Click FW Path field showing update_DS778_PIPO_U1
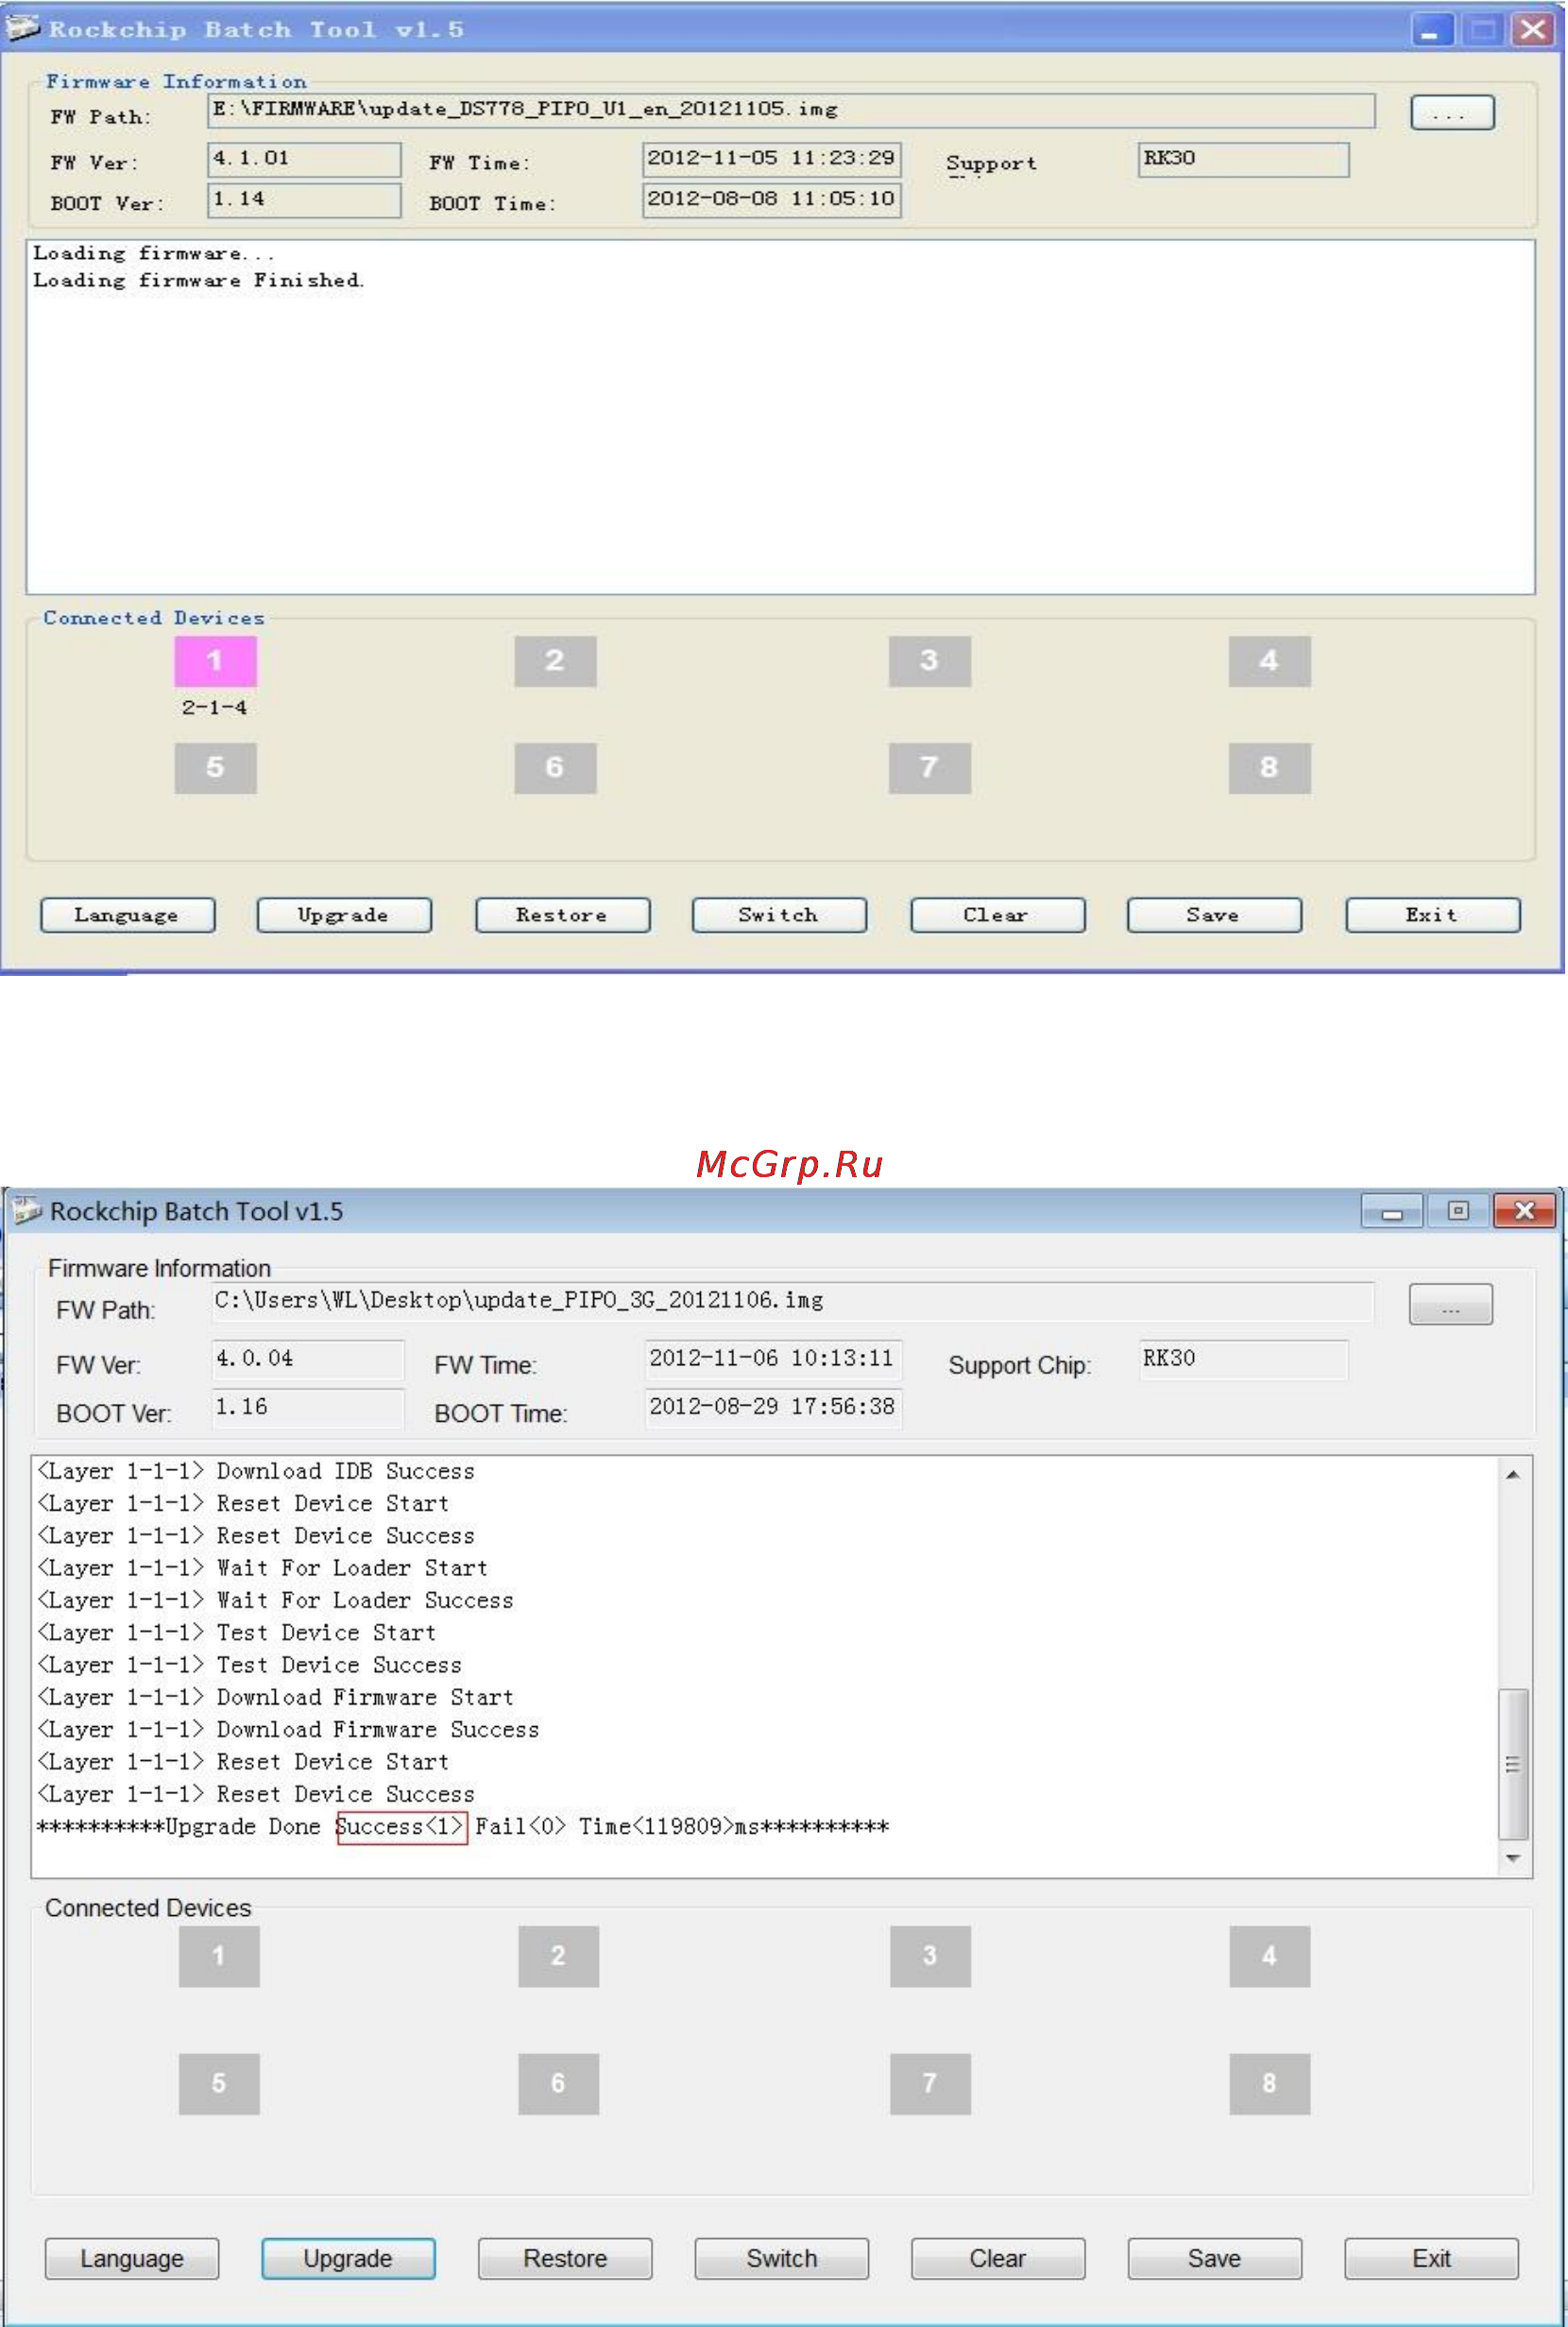 (x=791, y=110)
